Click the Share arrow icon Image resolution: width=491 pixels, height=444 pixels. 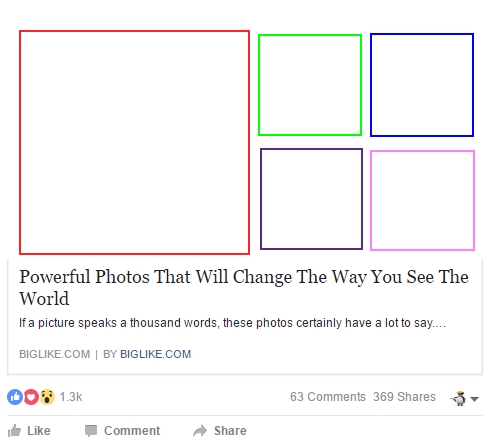200,431
